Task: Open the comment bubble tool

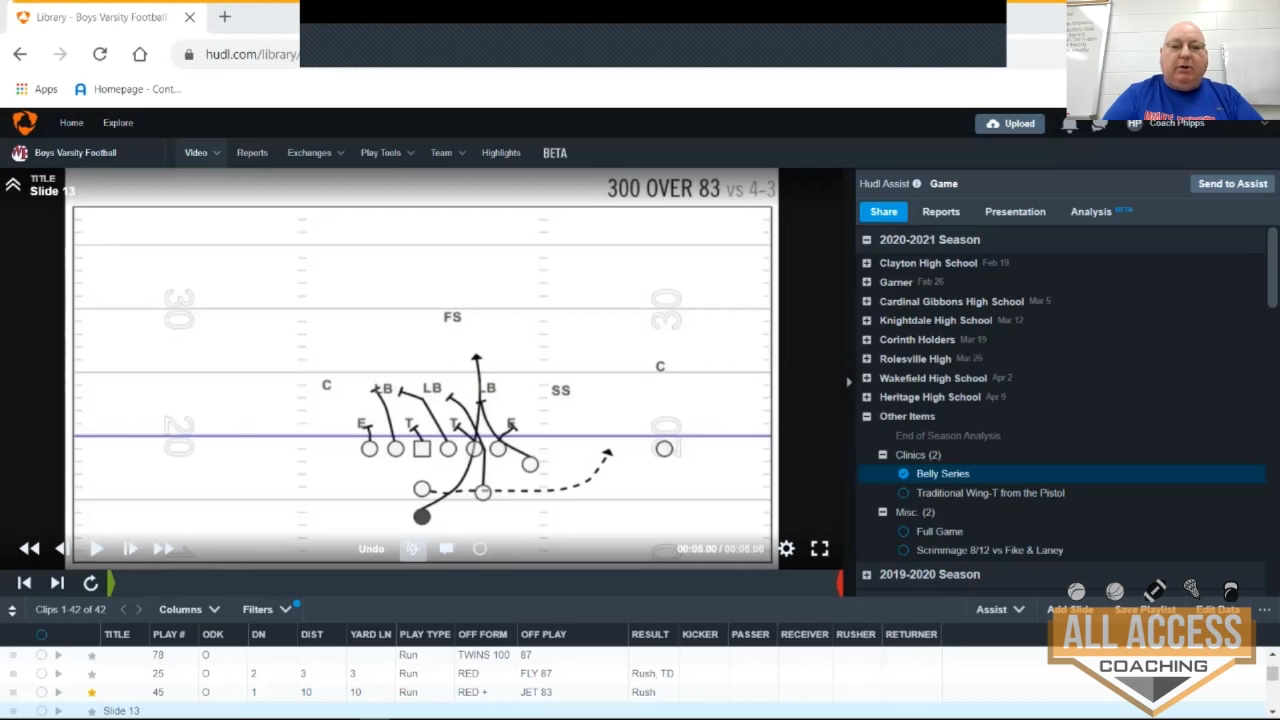Action: [446, 548]
